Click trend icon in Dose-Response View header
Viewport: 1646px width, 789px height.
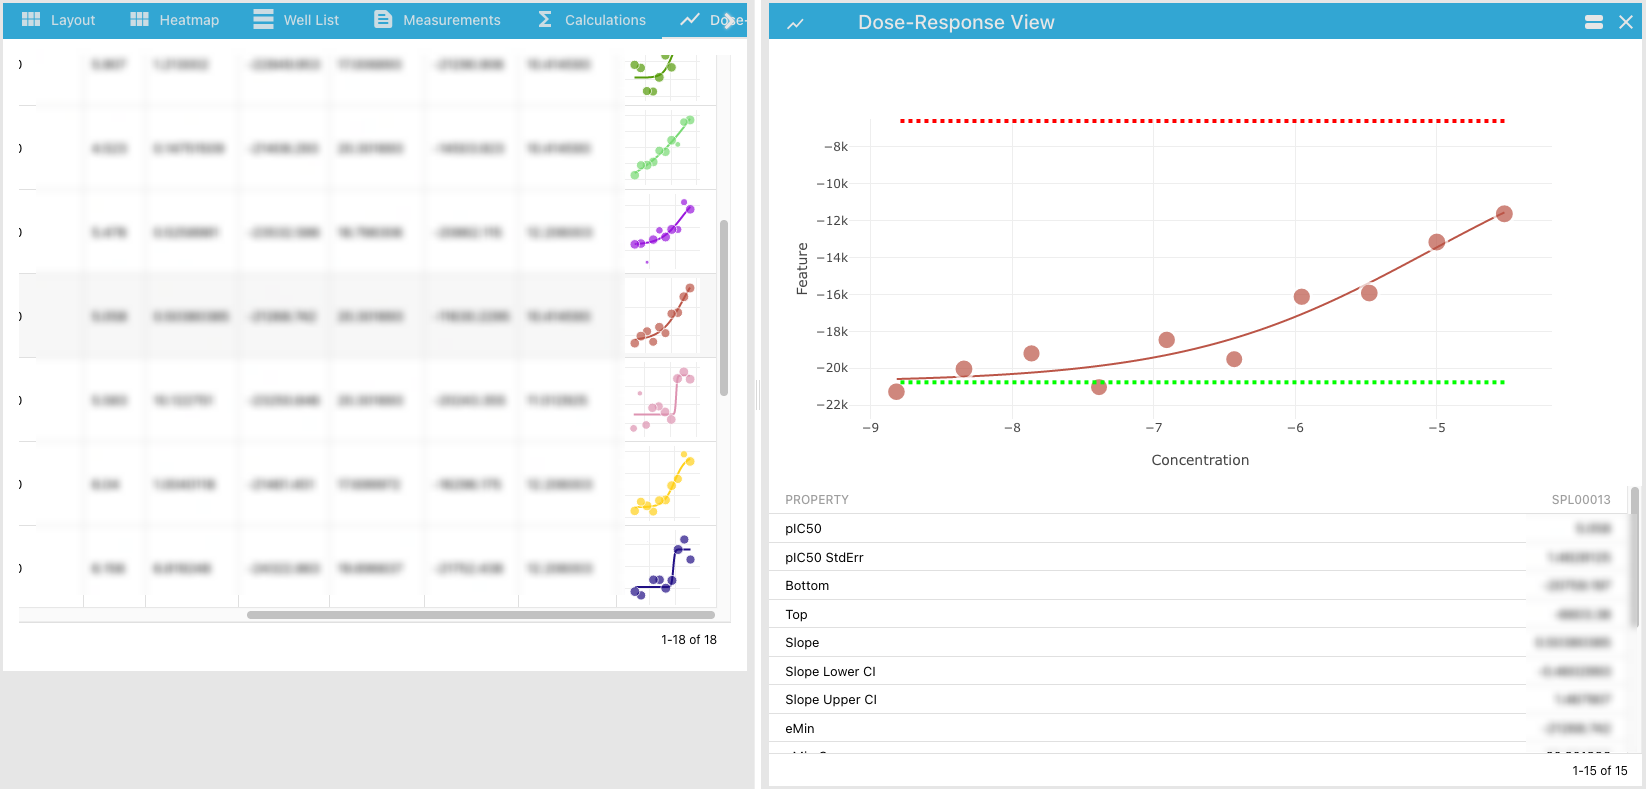click(795, 23)
